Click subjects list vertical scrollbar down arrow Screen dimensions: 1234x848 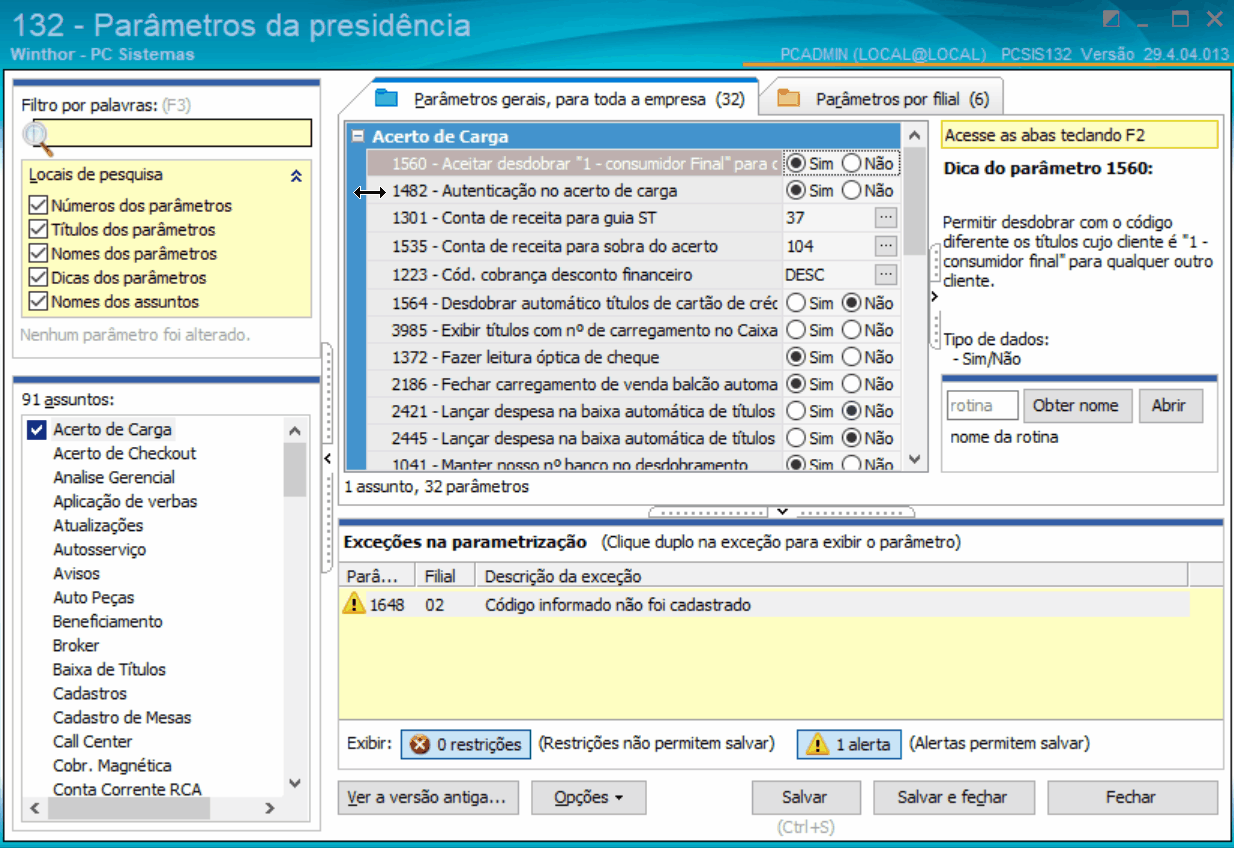[x=294, y=784]
